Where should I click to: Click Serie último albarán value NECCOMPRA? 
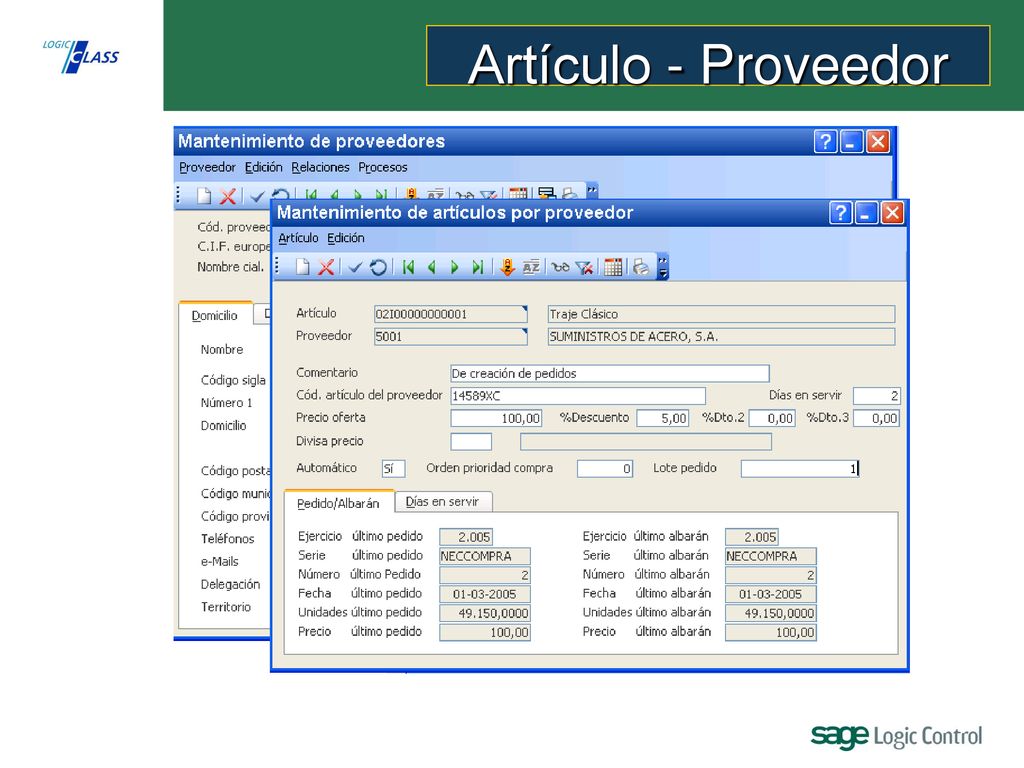(771, 556)
